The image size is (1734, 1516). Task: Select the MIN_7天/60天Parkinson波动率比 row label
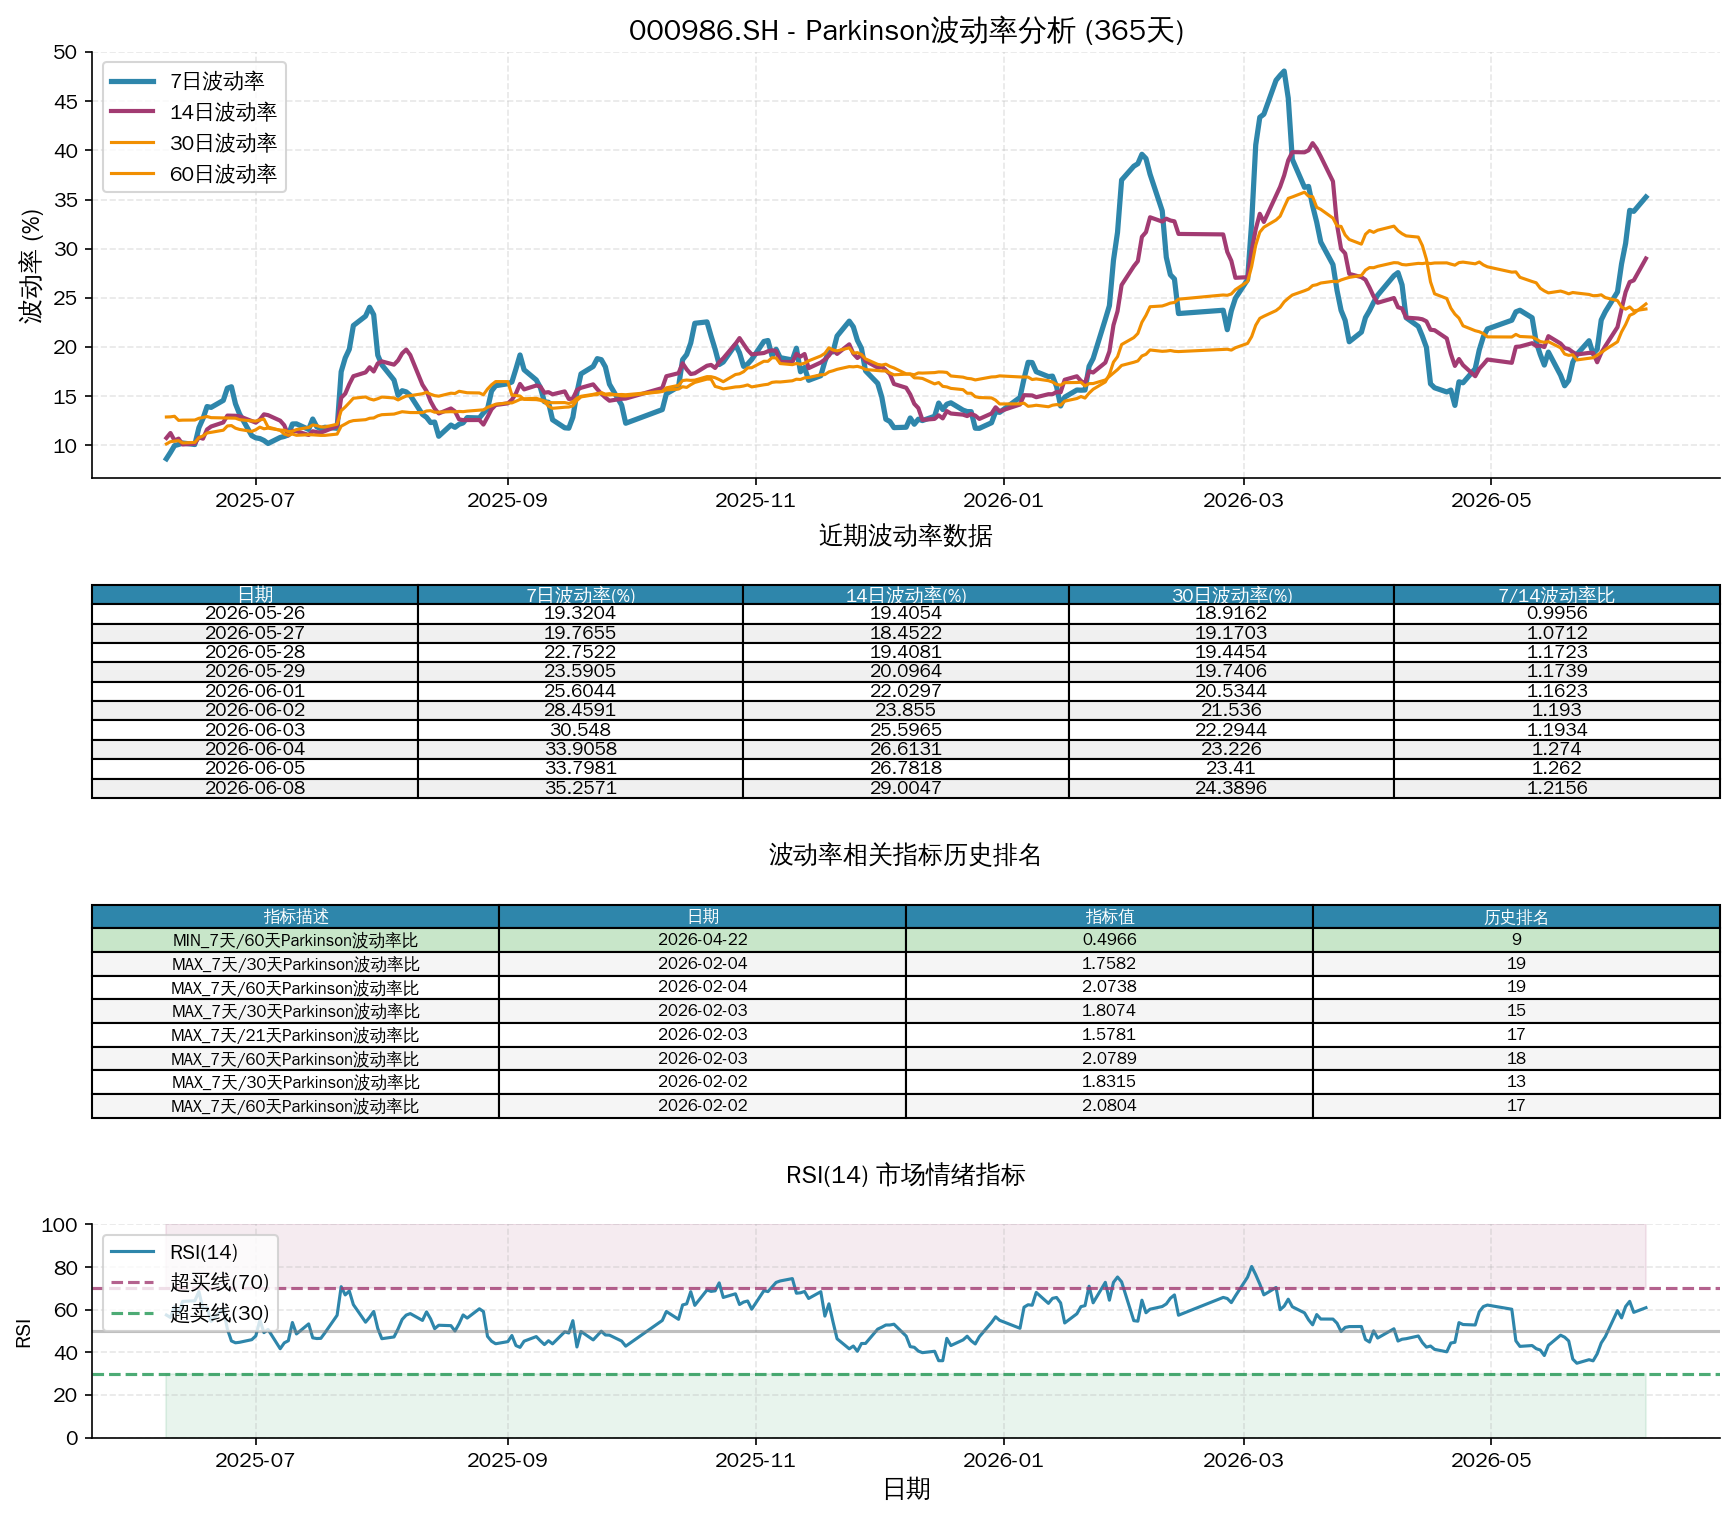tap(295, 940)
